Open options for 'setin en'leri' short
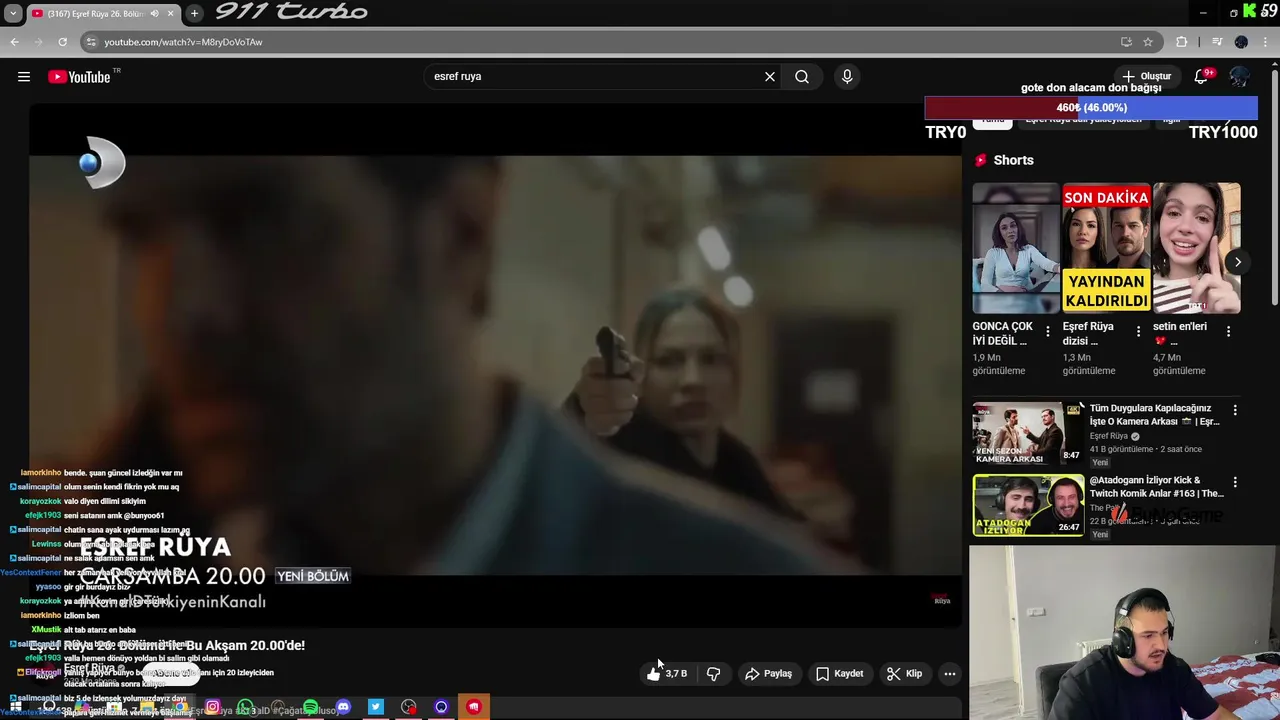This screenshot has height=720, width=1280. pyautogui.click(x=1228, y=331)
